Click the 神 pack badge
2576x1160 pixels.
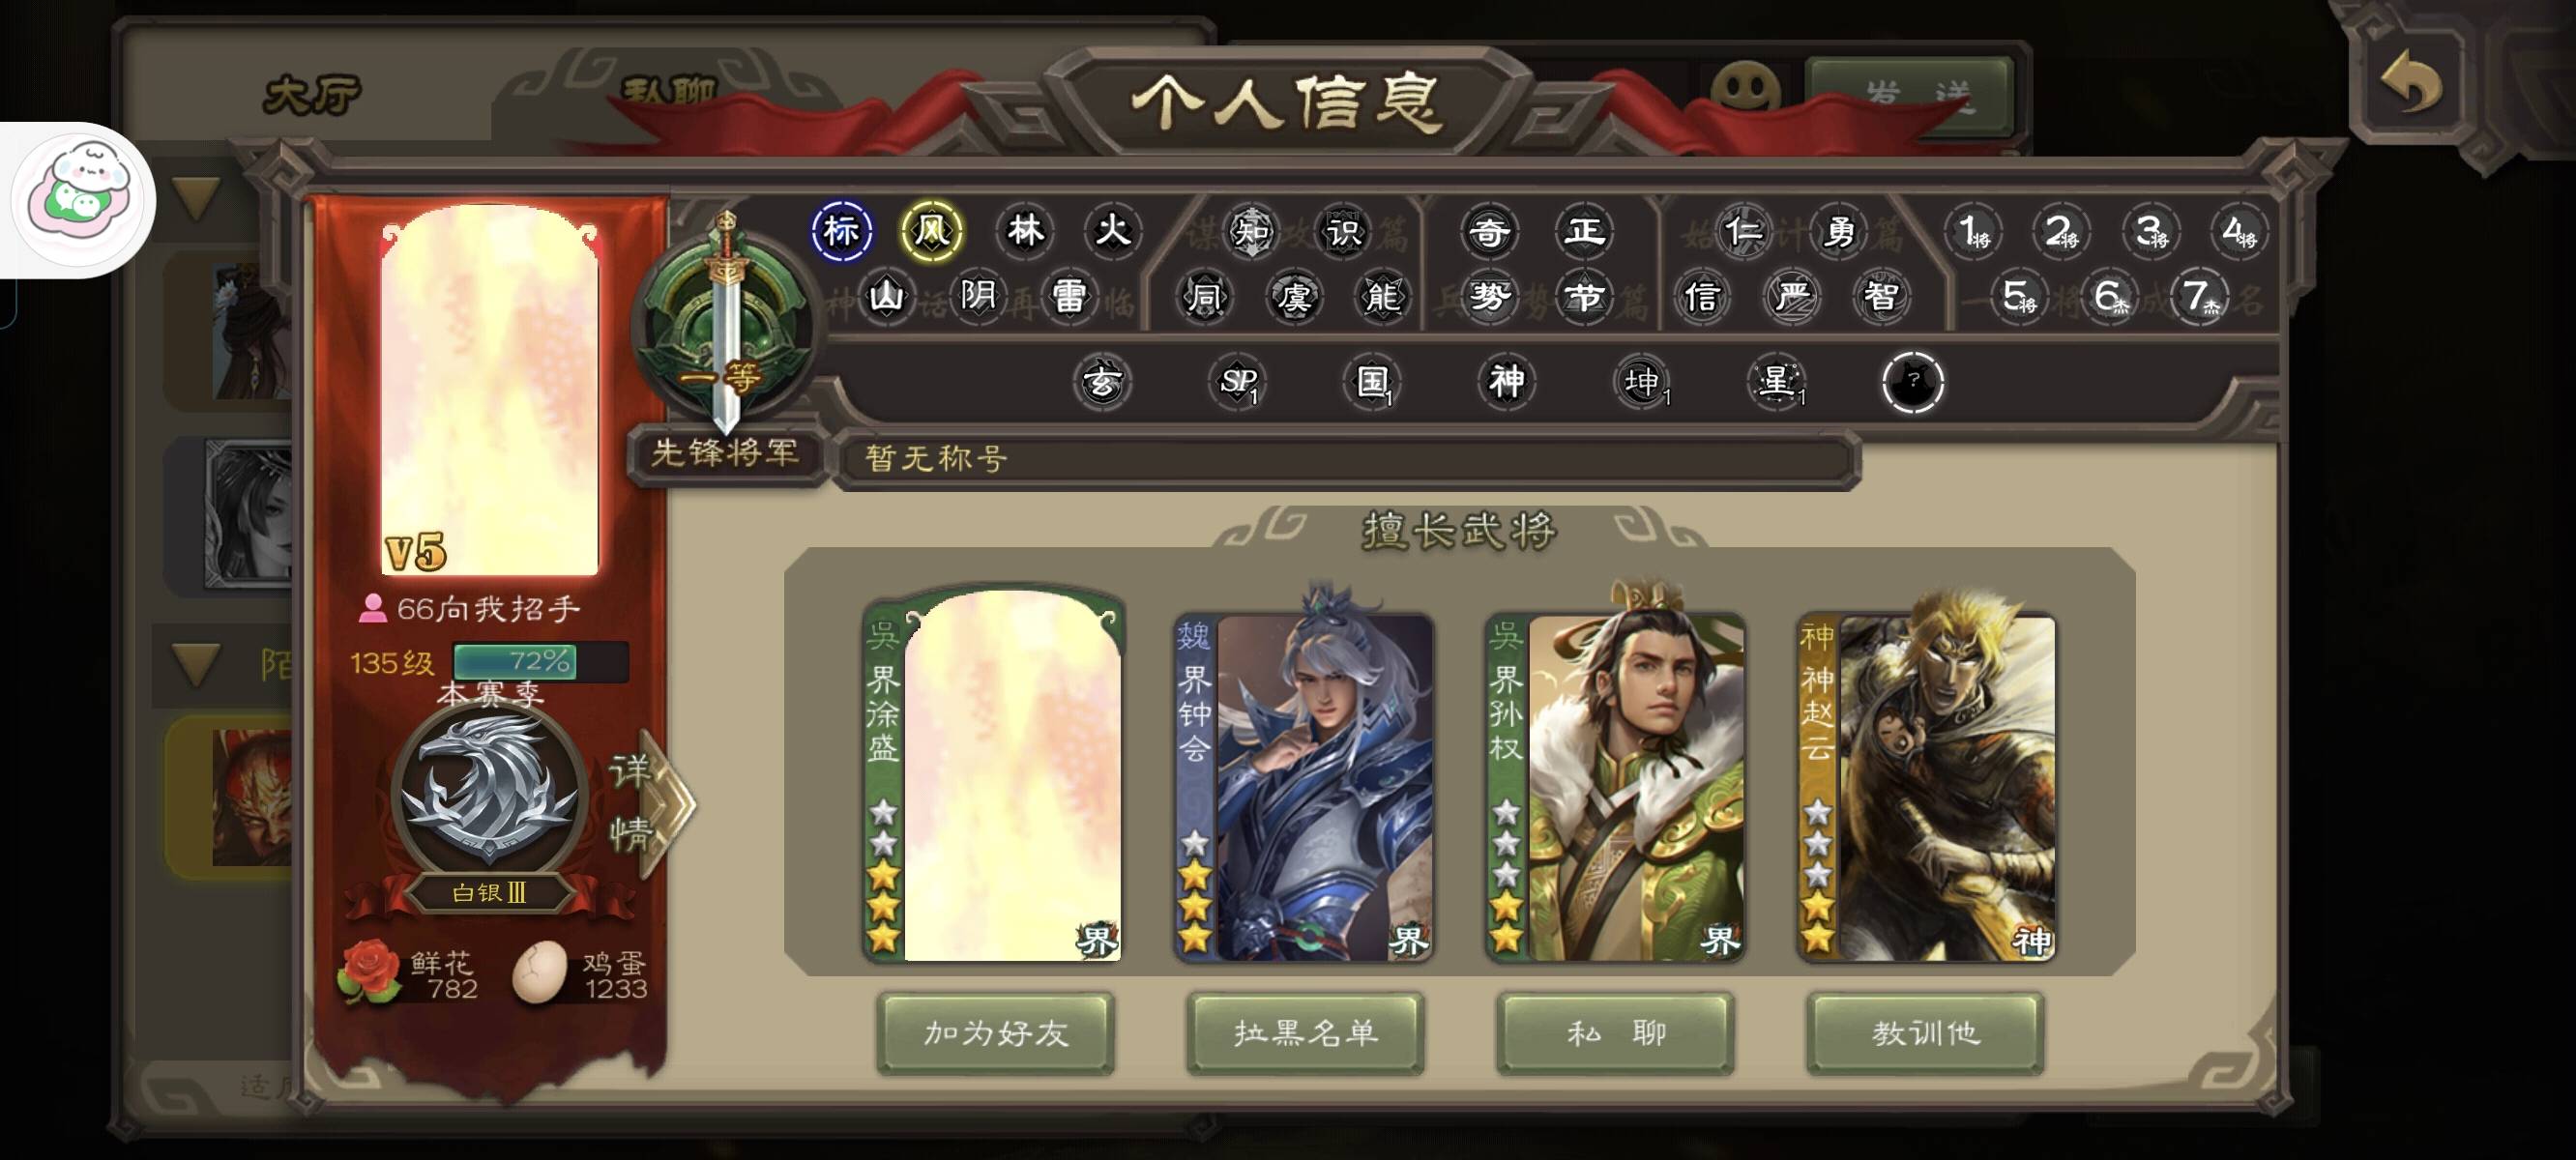(1507, 381)
